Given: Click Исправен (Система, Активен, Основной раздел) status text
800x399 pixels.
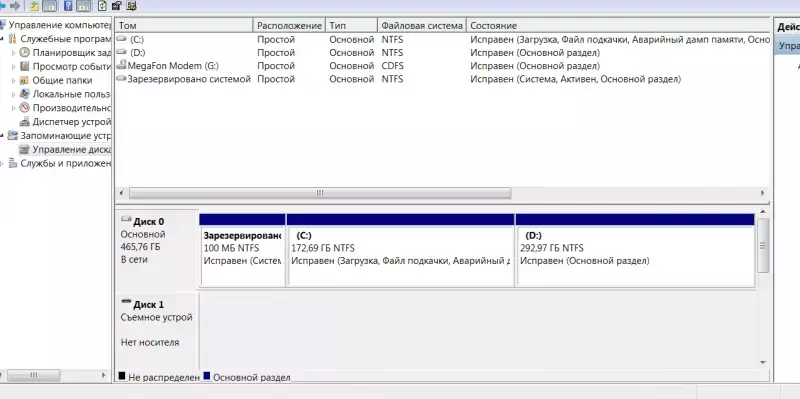Looking at the screenshot, I should click(576, 79).
